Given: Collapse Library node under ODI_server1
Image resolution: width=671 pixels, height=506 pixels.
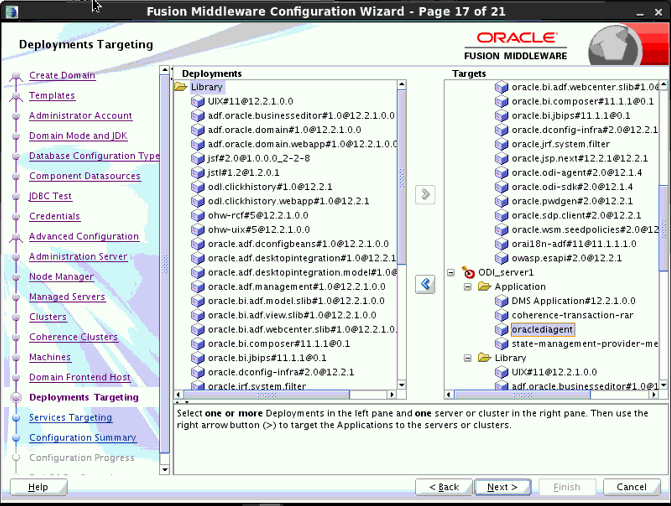Looking at the screenshot, I should tap(468, 358).
